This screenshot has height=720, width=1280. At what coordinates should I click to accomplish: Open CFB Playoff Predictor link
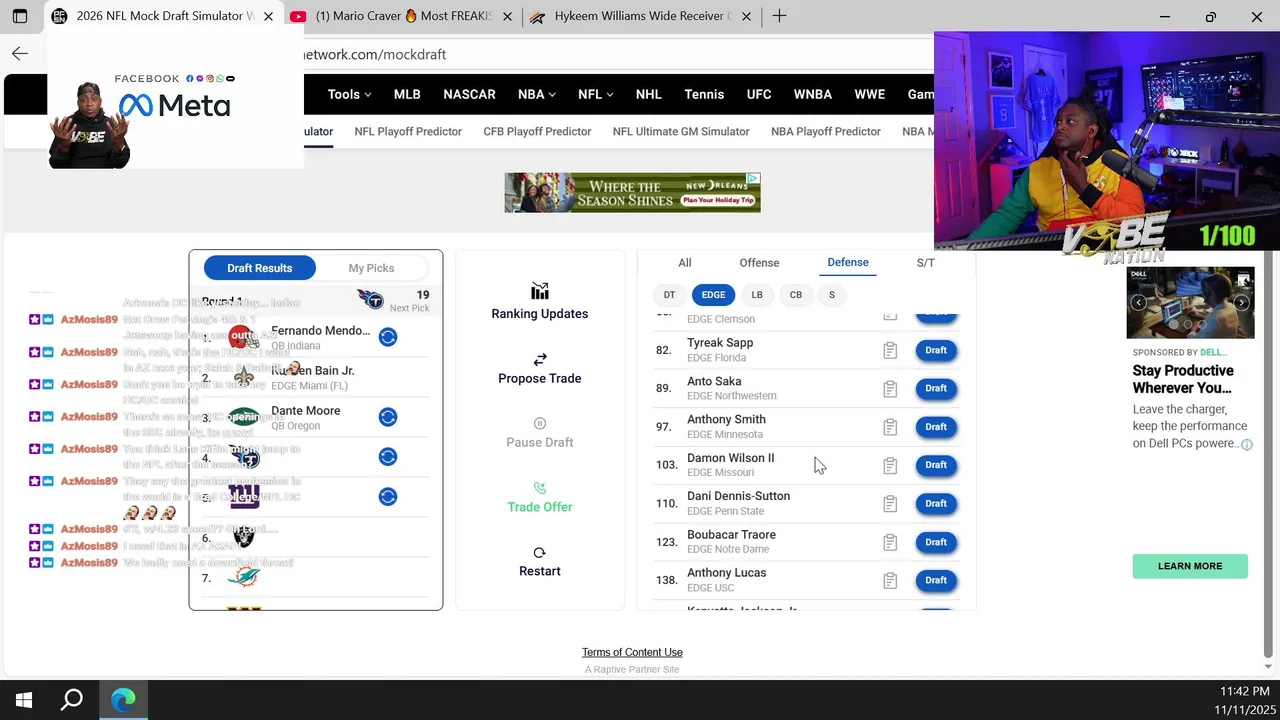point(537,131)
